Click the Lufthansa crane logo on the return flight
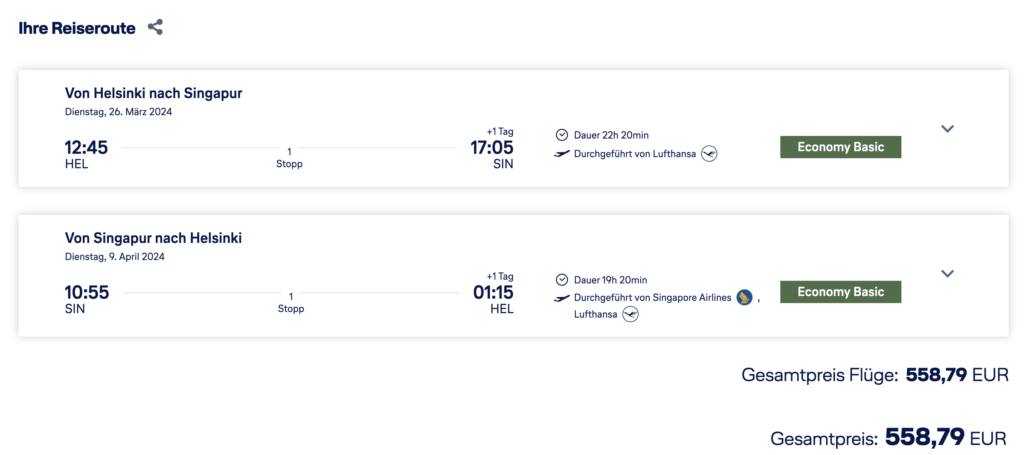Viewport: 1024px width, 455px height. point(630,314)
